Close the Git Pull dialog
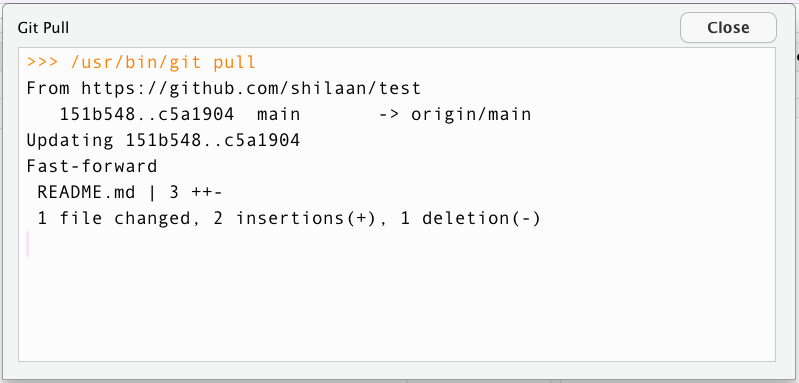Viewport: 799px width, 383px height. click(x=728, y=28)
